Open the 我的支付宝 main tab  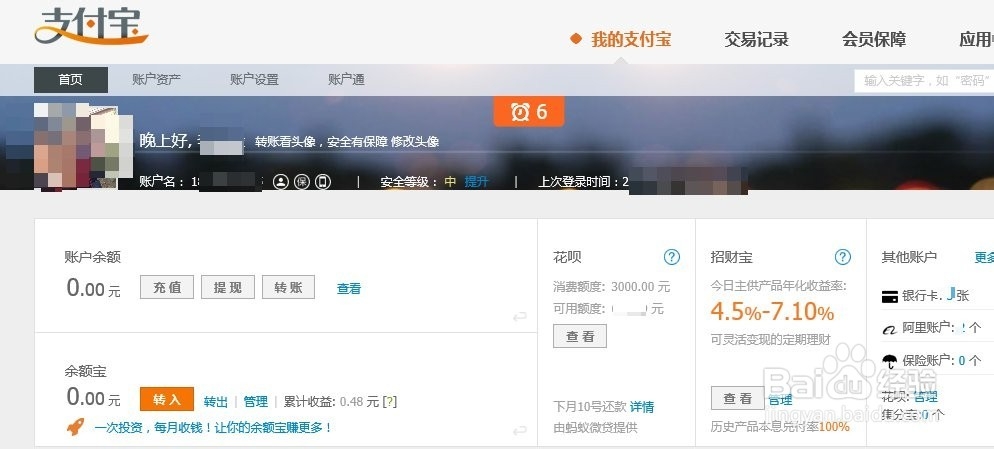(x=631, y=39)
